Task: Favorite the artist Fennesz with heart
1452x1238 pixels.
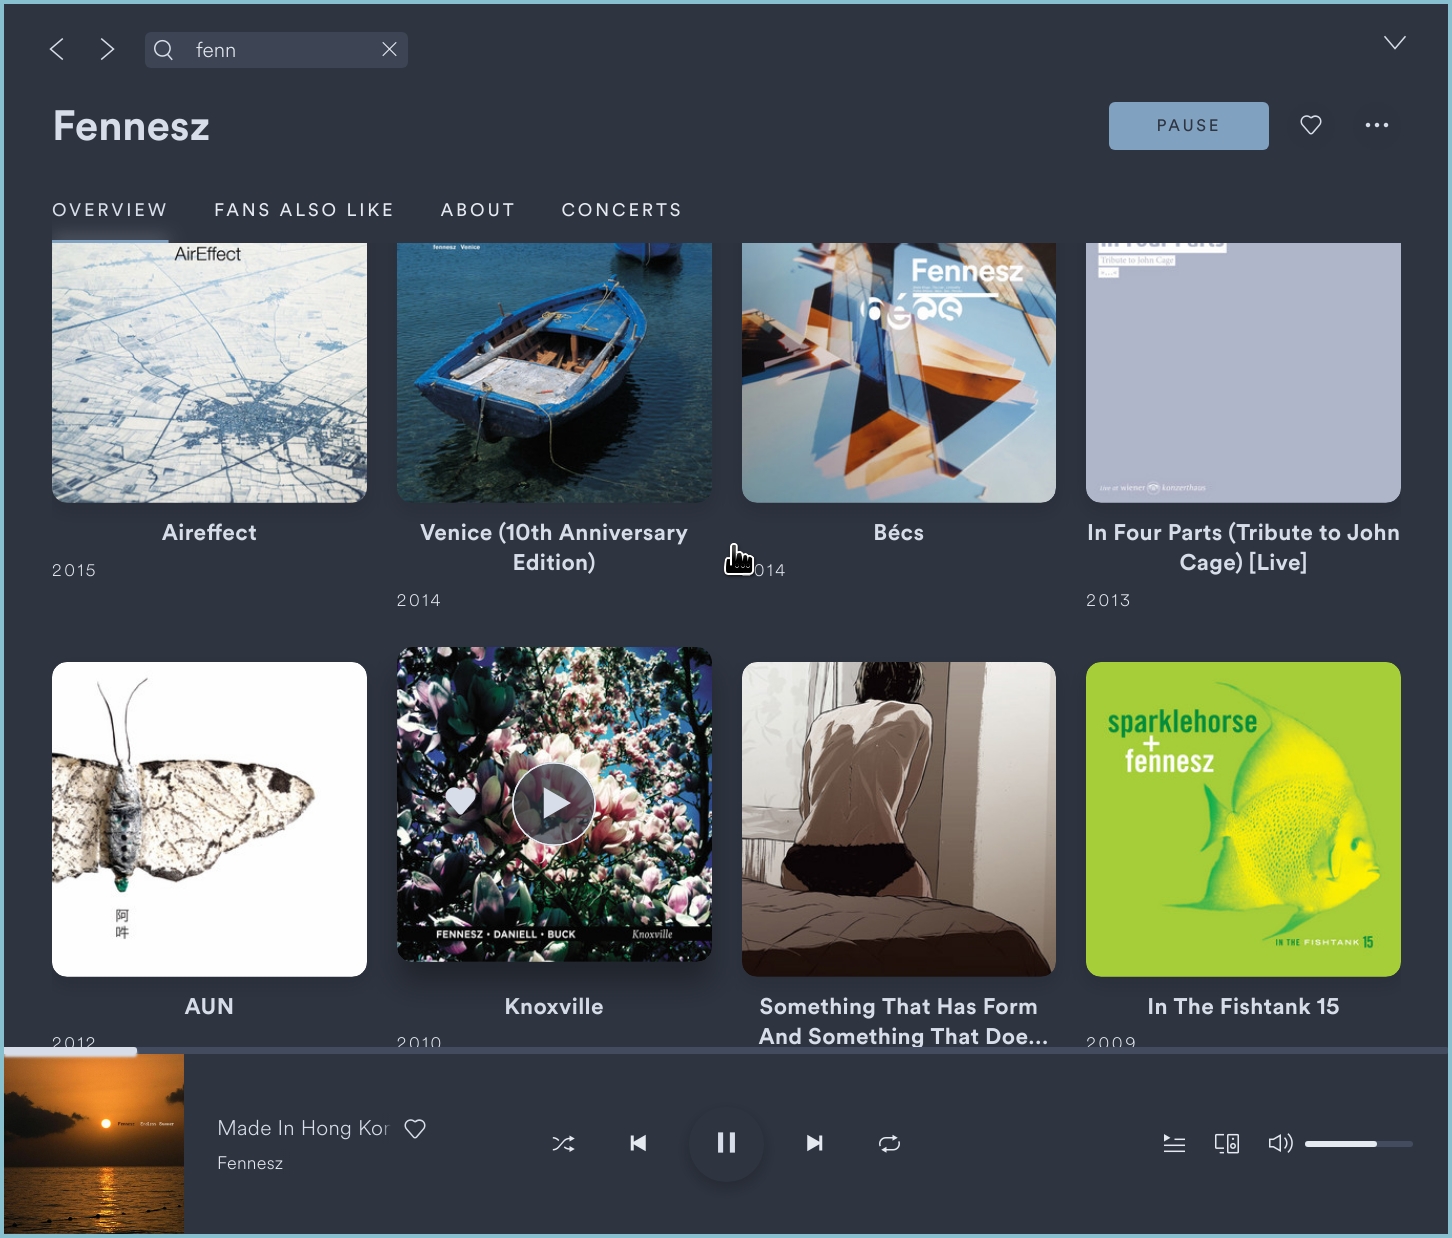Action: (x=1310, y=125)
